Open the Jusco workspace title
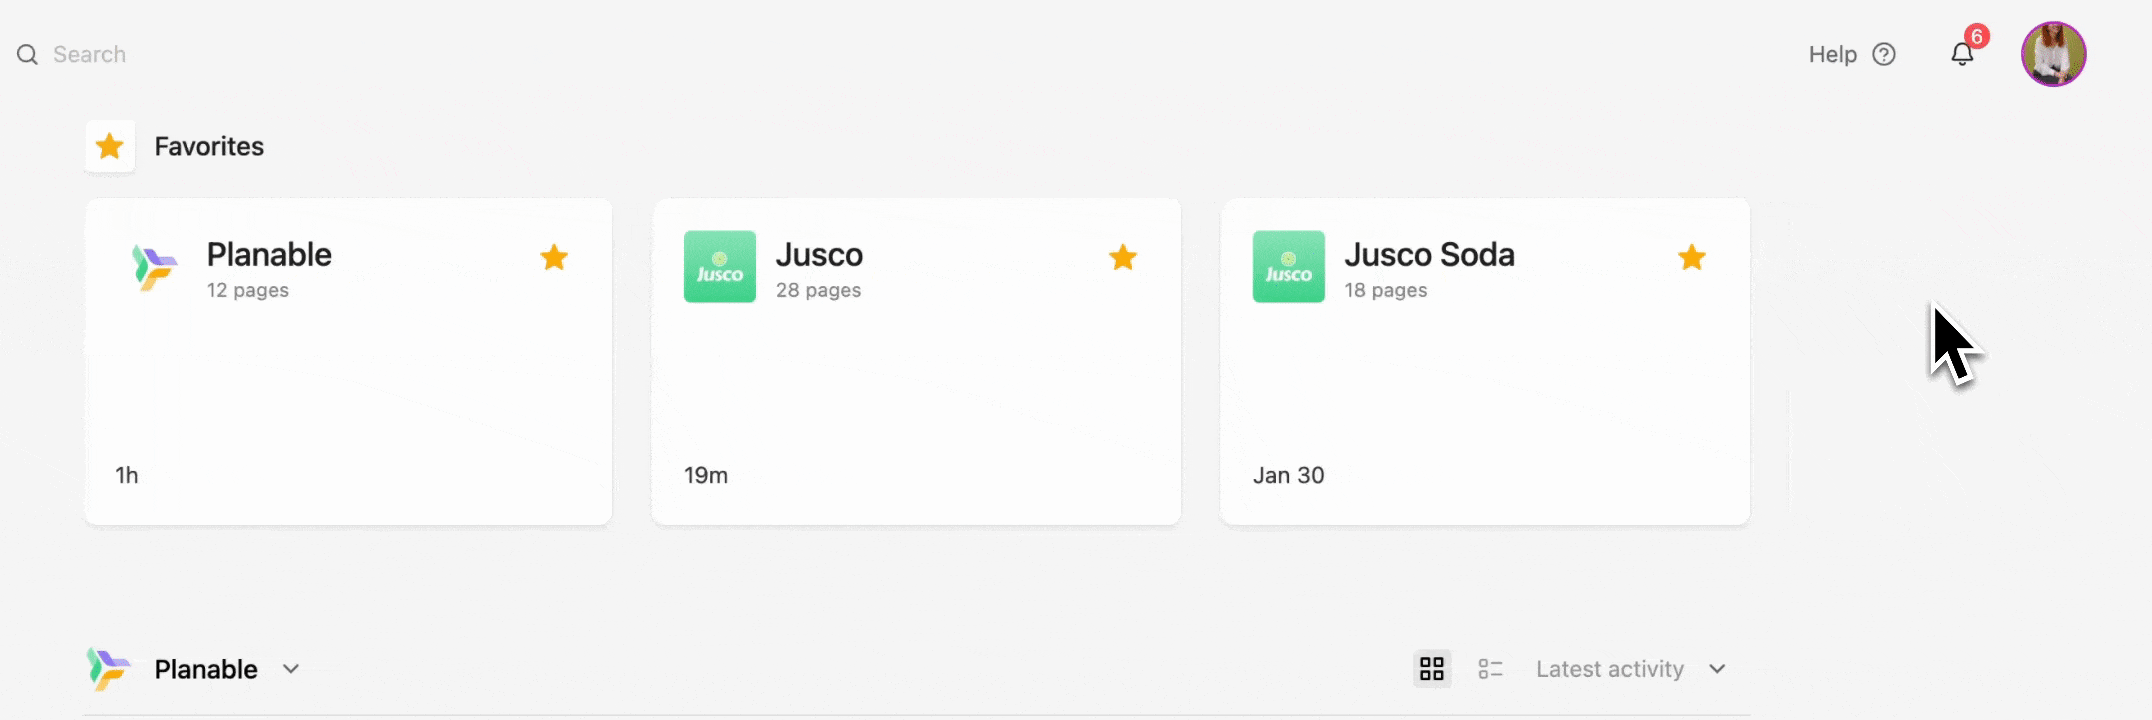The height and width of the screenshot is (720, 2152). point(819,254)
